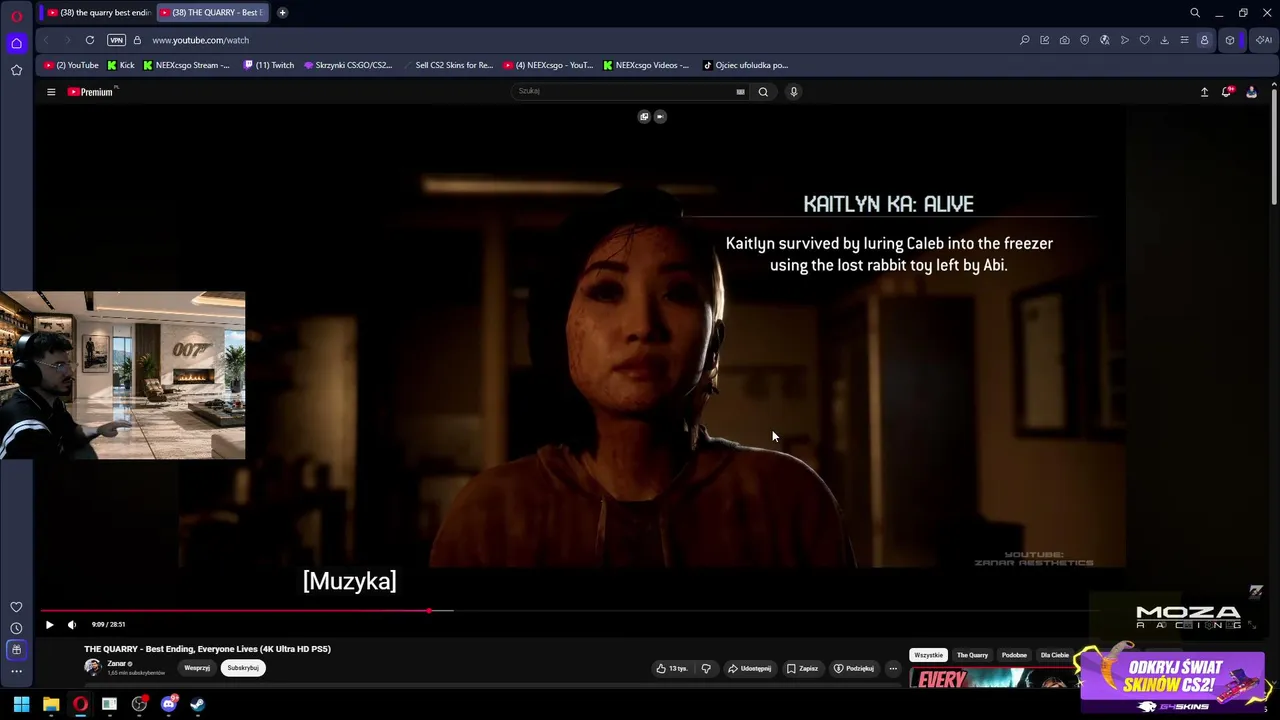This screenshot has height=720, width=1280.
Task: Open '(4) NEEXcsgo - YouT...' bookmark
Action: (x=549, y=65)
